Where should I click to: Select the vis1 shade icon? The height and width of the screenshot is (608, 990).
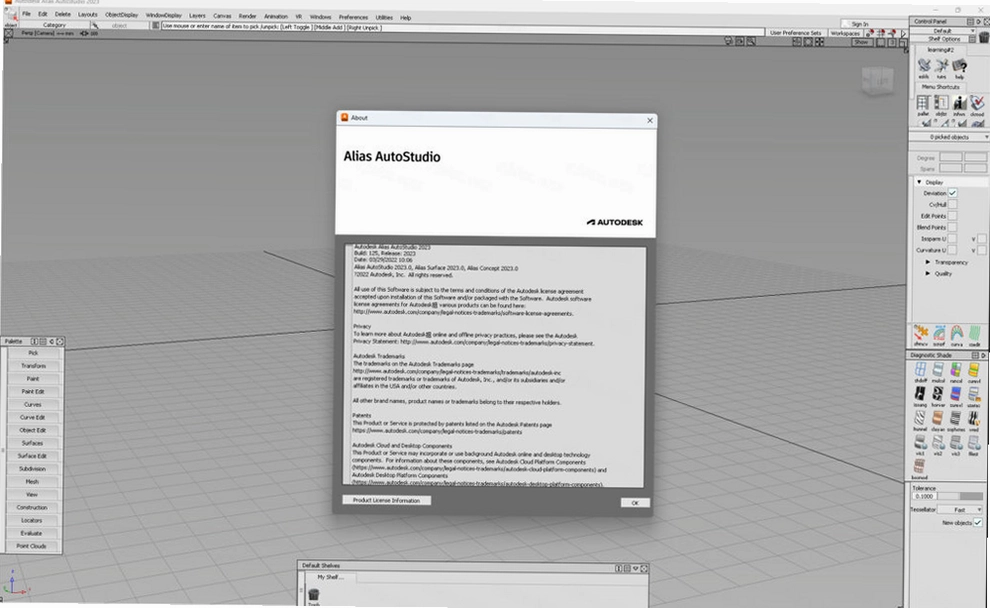point(920,446)
